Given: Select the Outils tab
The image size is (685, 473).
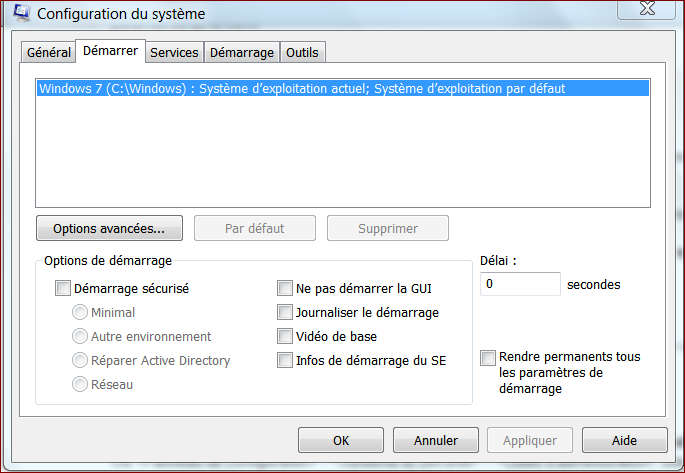Looking at the screenshot, I should coord(303,52).
